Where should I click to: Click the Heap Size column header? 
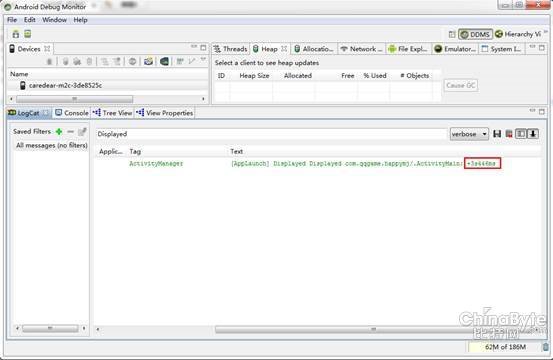point(254,76)
